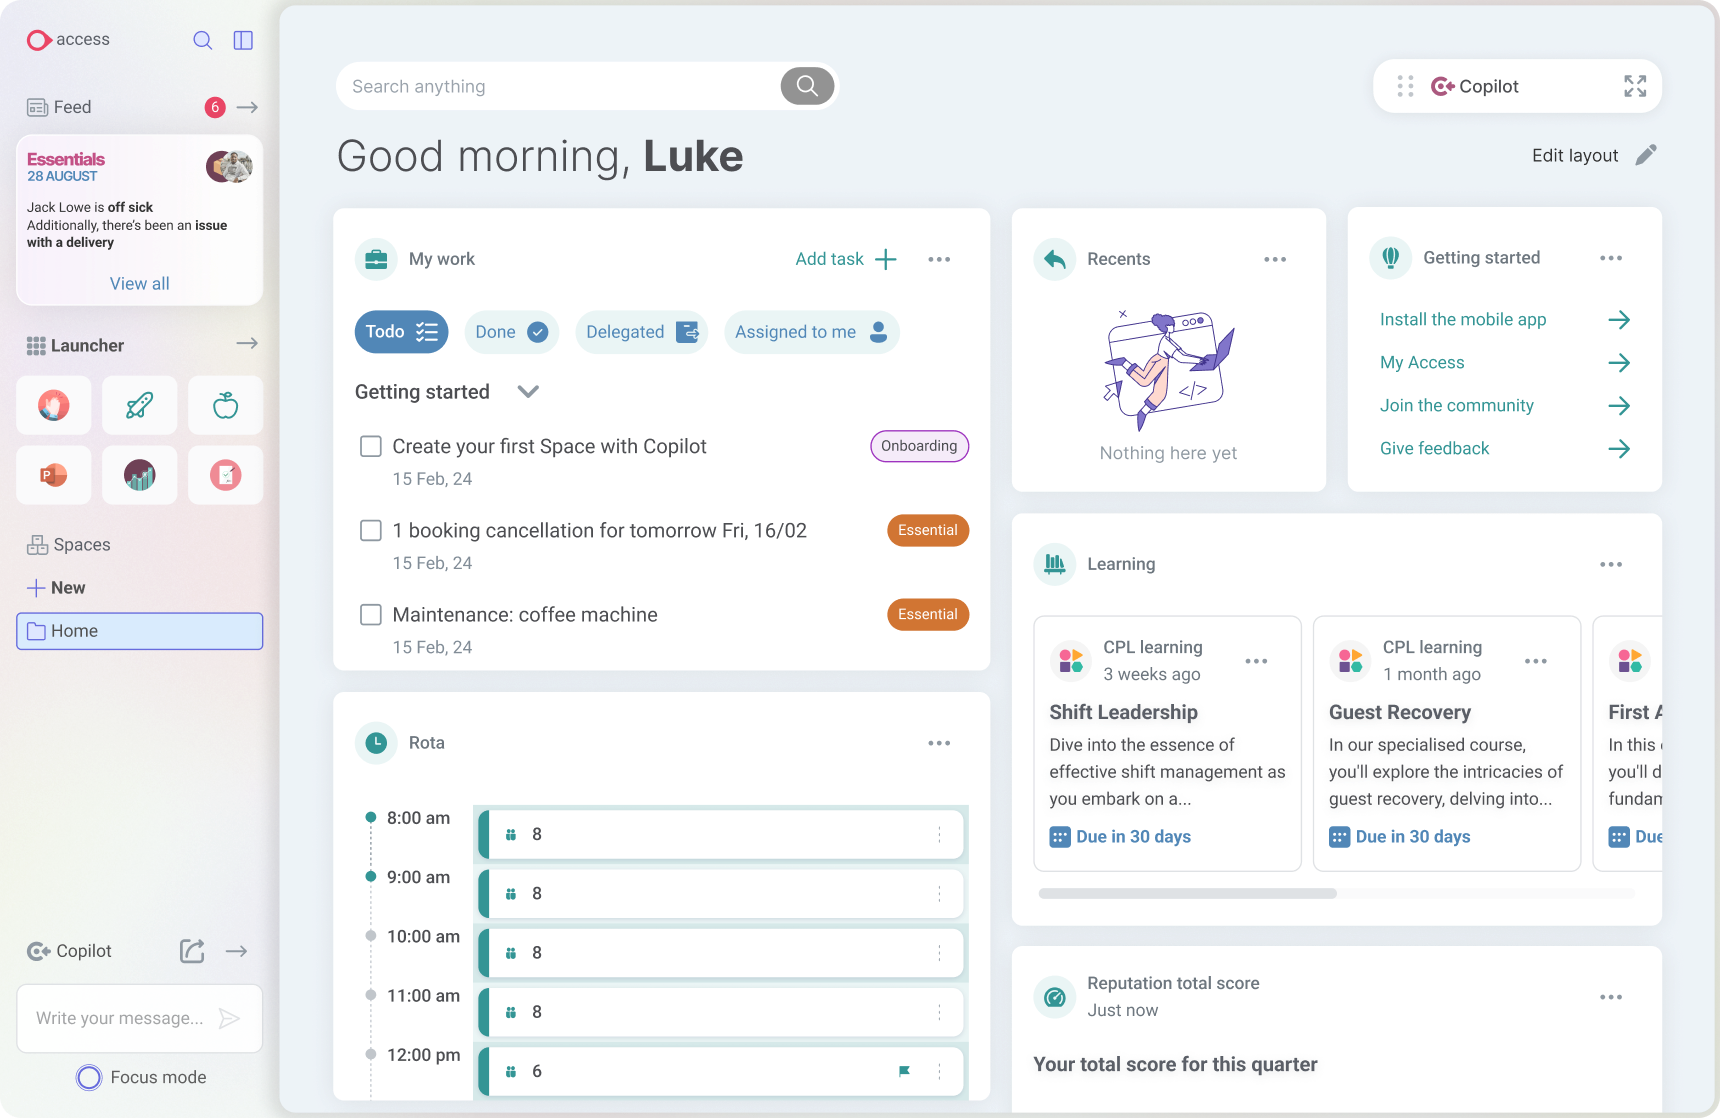
Task: Click the send message arrow icon
Action: pos(229,1018)
